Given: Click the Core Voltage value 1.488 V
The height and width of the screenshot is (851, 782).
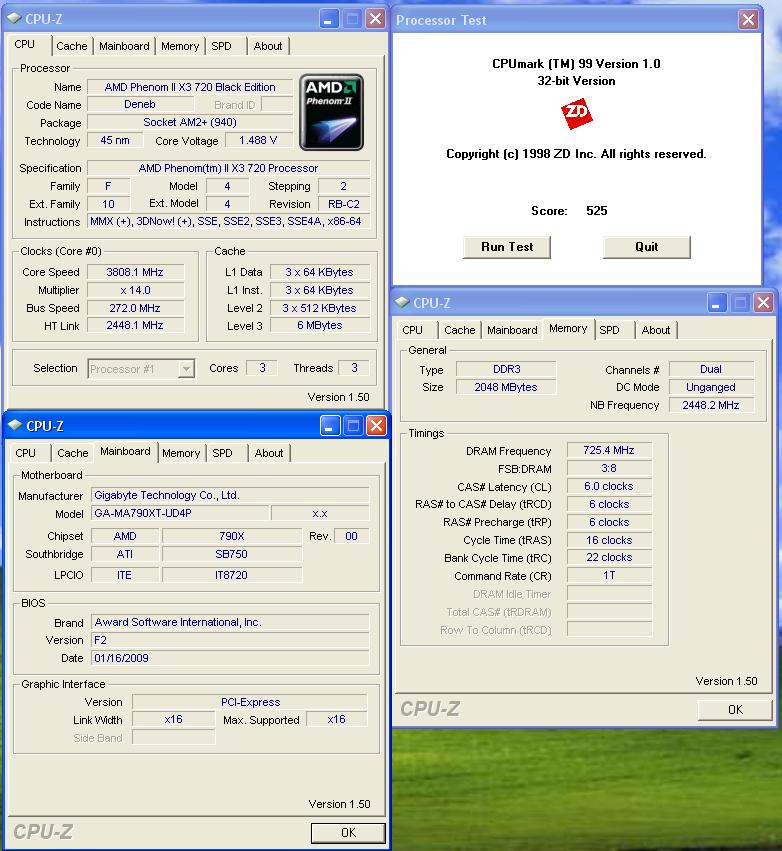Looking at the screenshot, I should click(x=258, y=140).
